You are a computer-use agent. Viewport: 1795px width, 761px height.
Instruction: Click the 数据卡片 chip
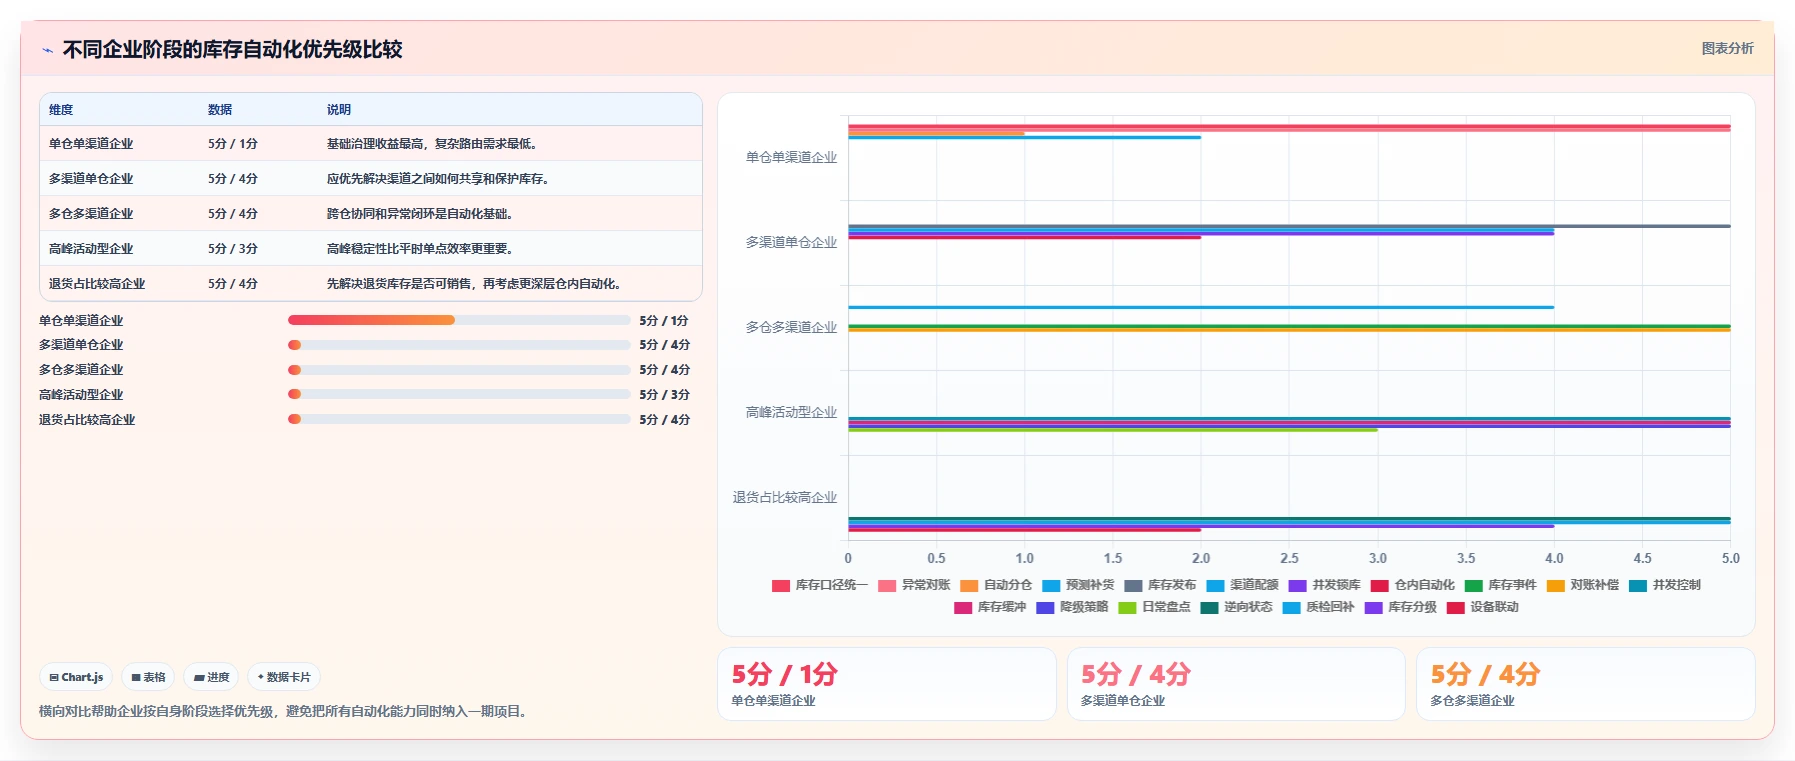tap(284, 677)
